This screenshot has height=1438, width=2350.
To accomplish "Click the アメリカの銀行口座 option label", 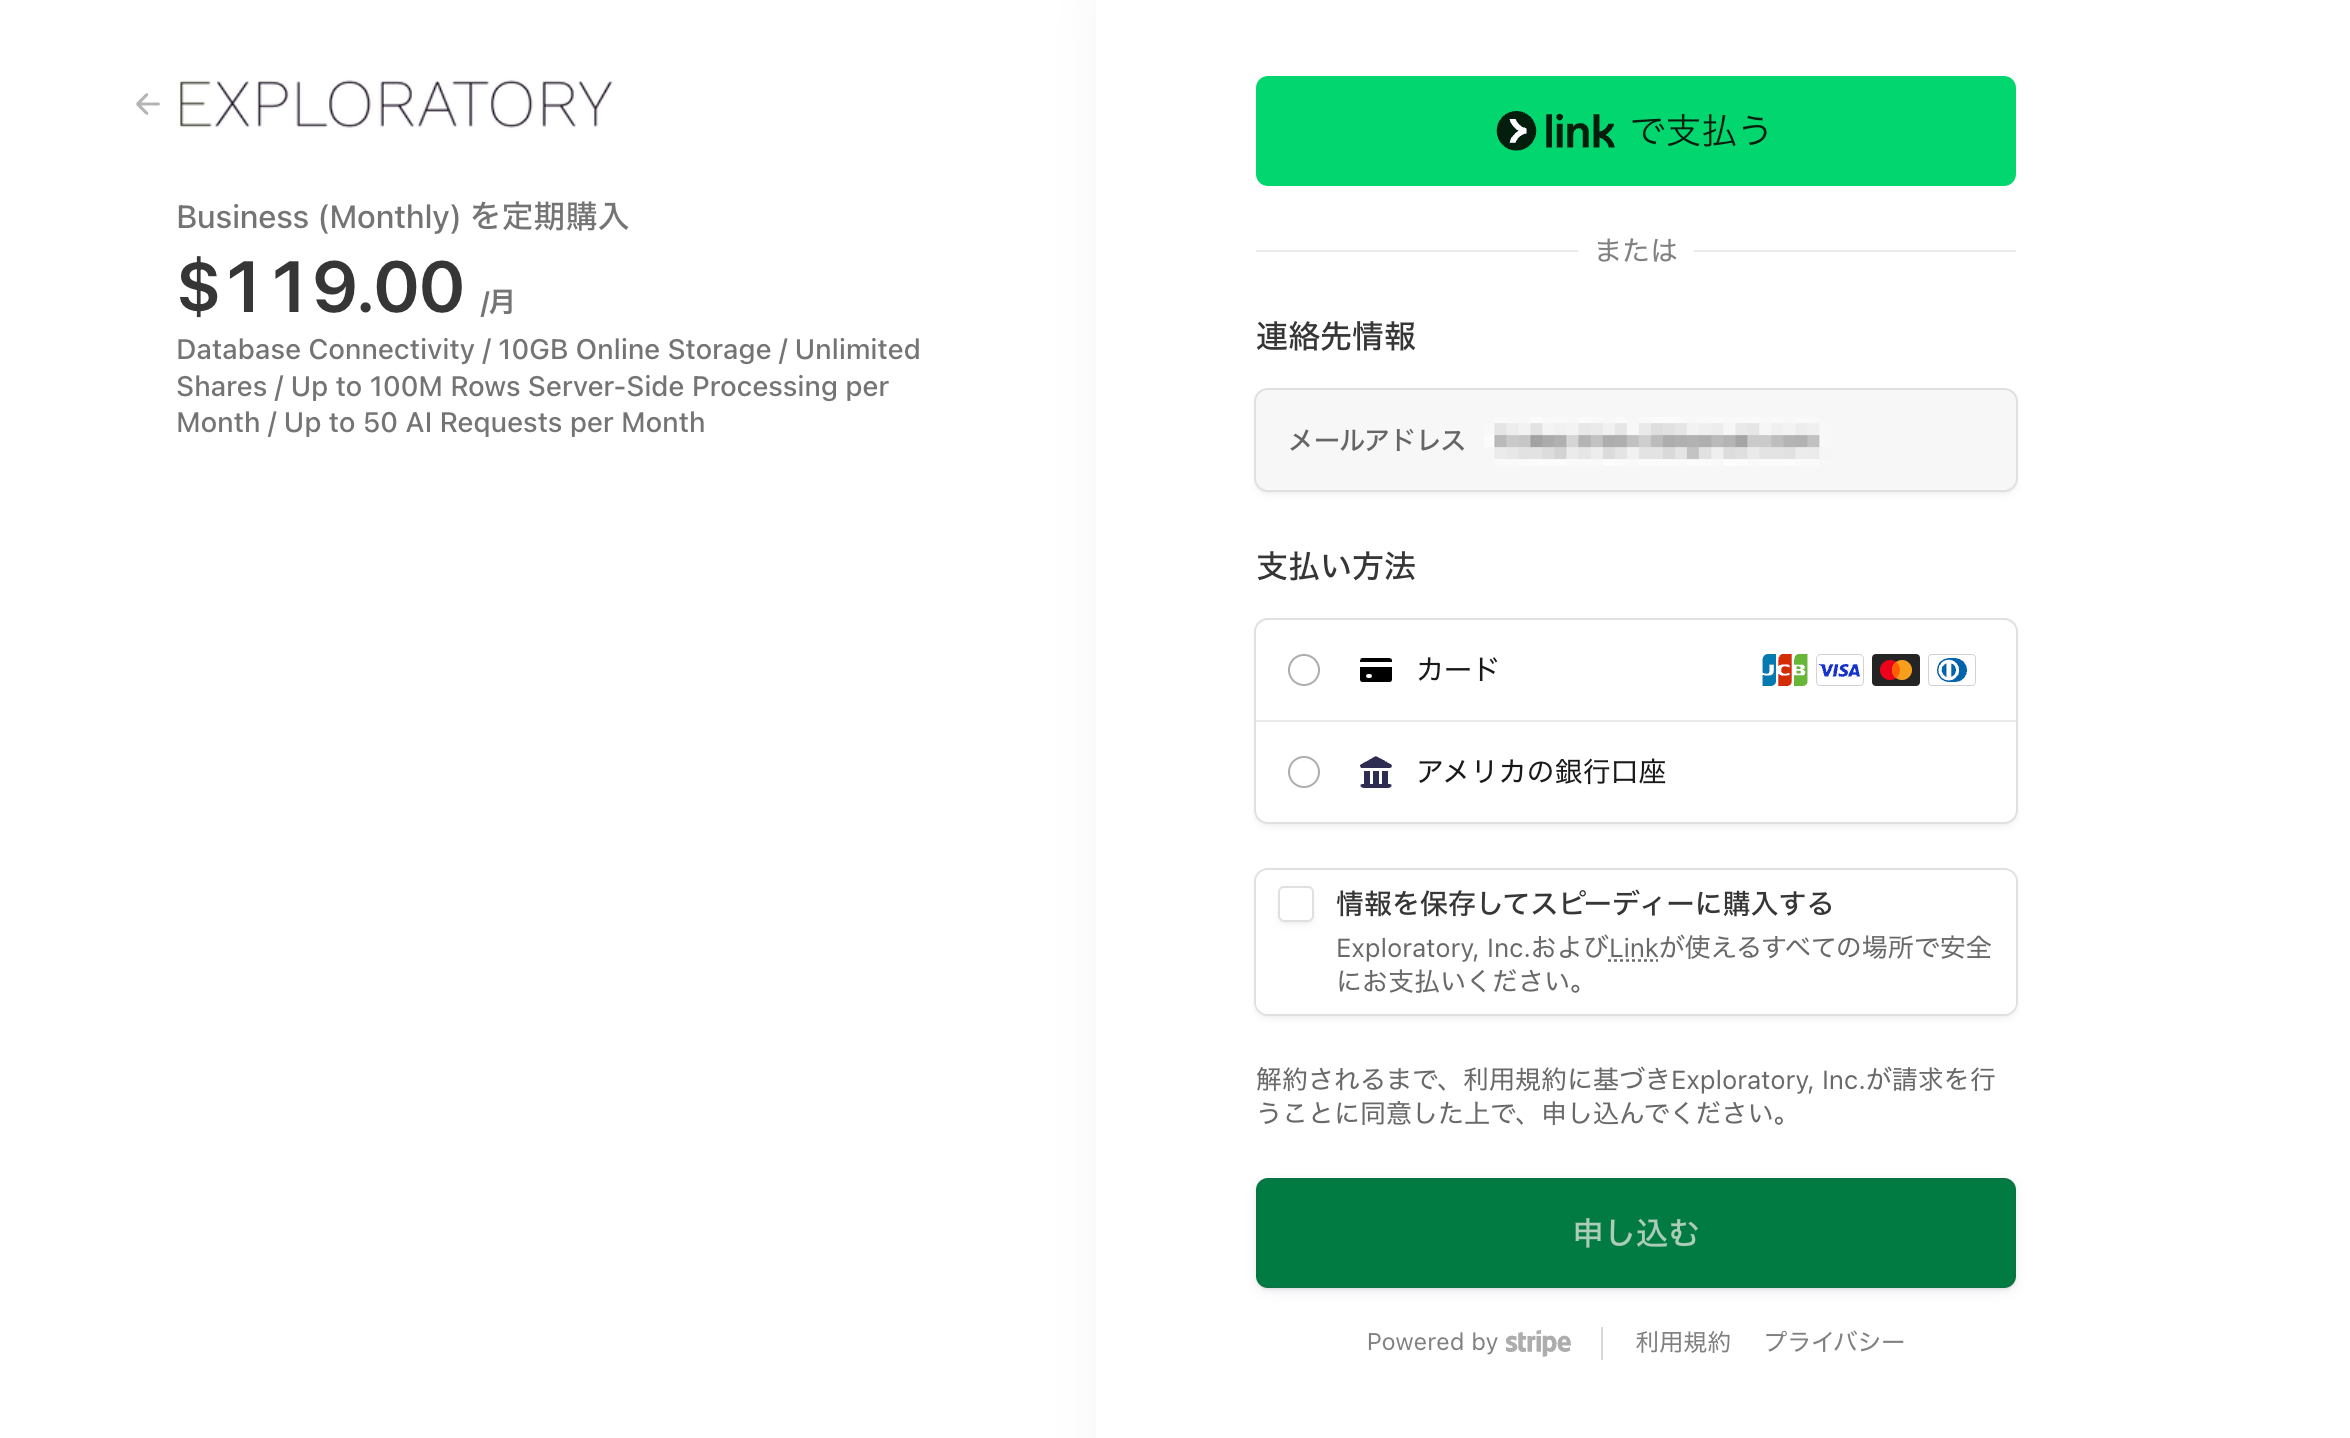I will coord(1541,772).
